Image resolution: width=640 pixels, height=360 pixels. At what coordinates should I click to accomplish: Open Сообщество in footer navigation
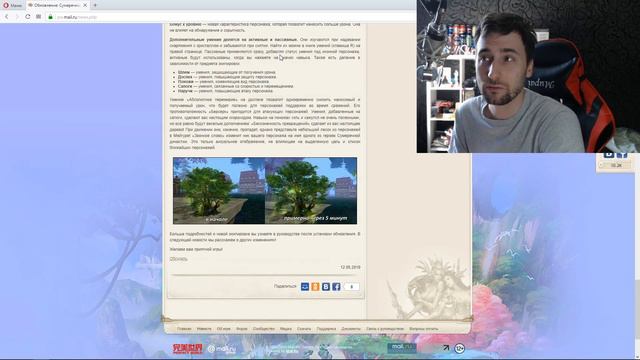[264, 329]
